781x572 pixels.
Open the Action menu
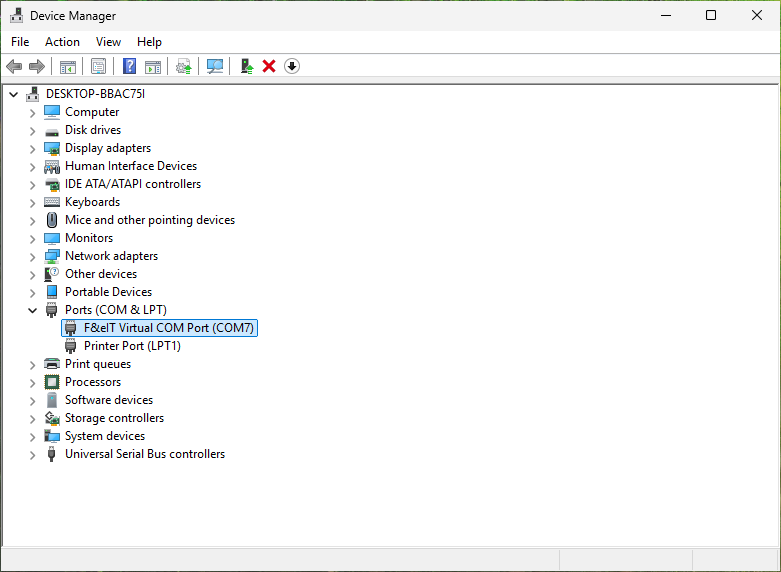pyautogui.click(x=62, y=42)
